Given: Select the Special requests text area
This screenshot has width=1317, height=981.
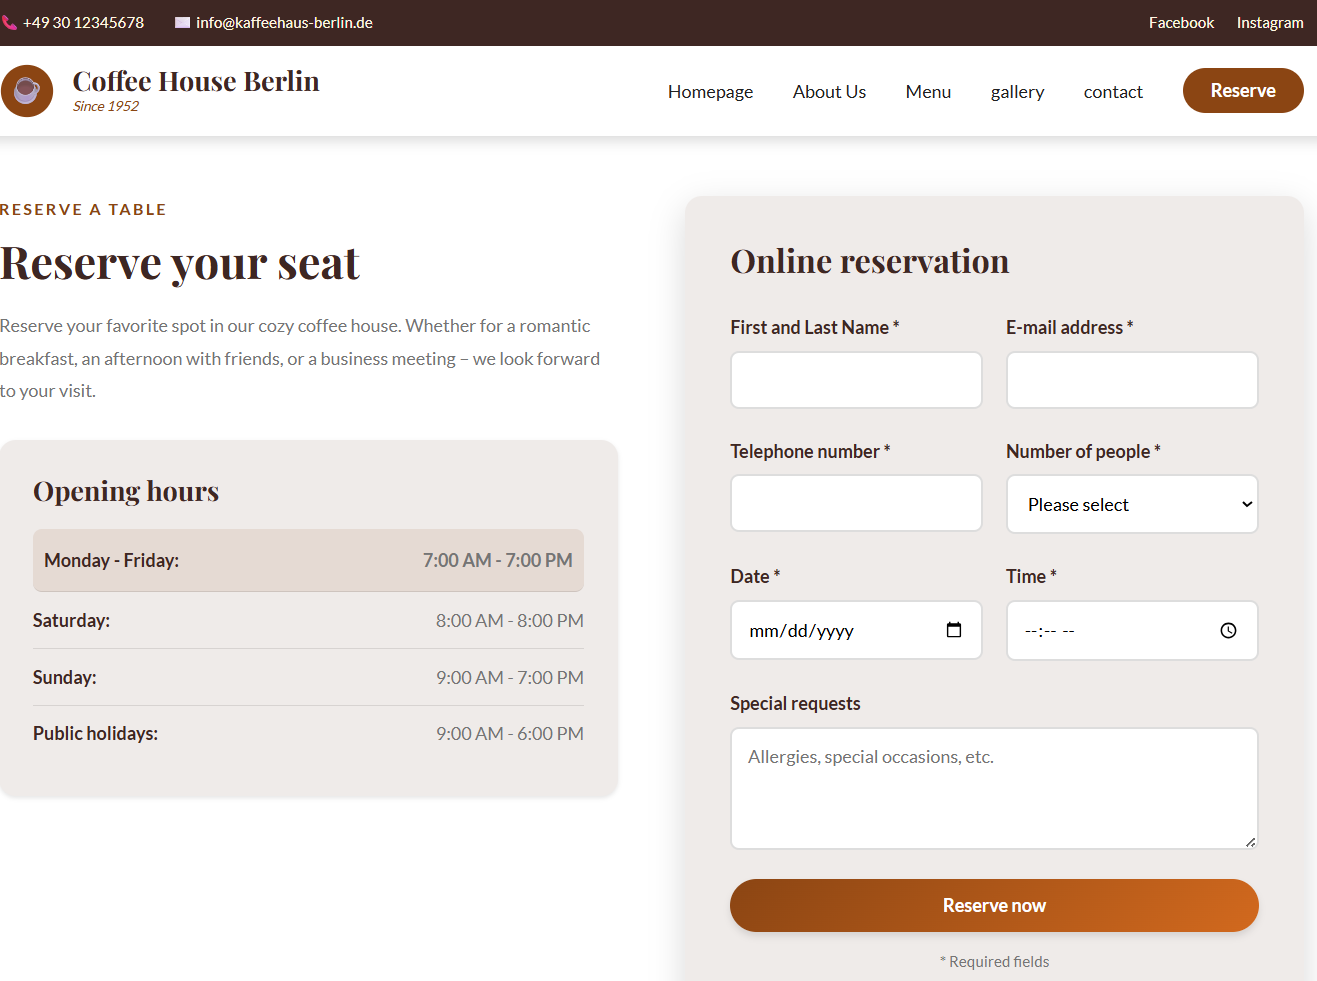Looking at the screenshot, I should [x=994, y=788].
